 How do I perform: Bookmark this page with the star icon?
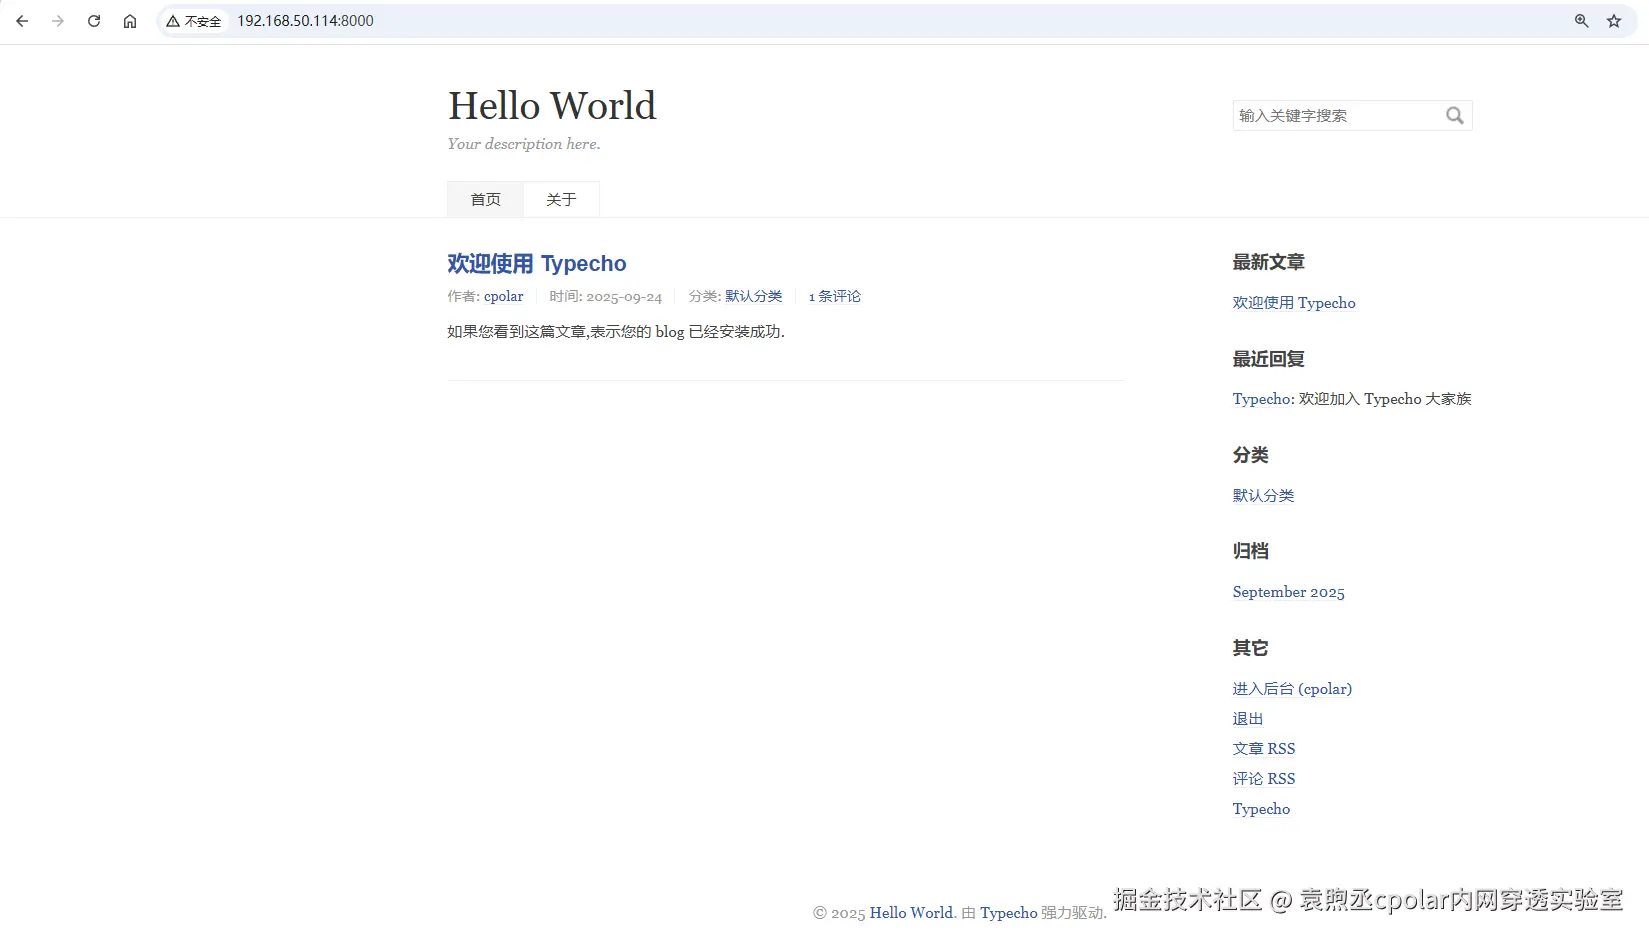[1613, 21]
